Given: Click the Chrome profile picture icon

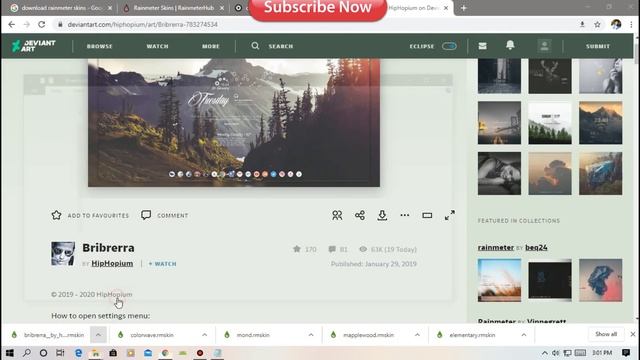Looking at the screenshot, I should click(616, 24).
